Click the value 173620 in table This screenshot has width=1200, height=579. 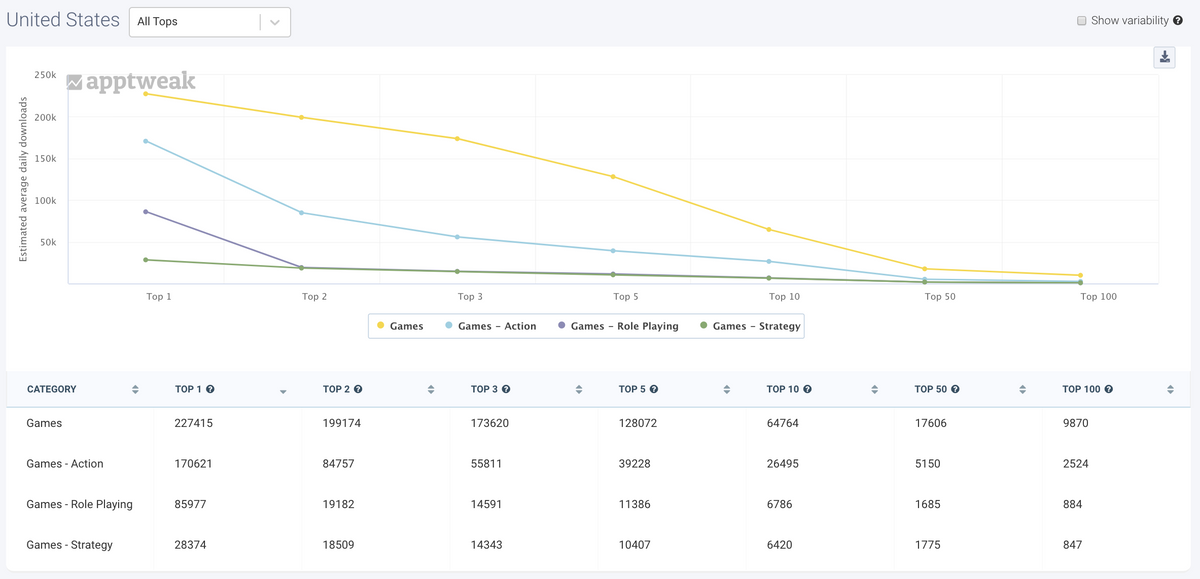[490, 423]
